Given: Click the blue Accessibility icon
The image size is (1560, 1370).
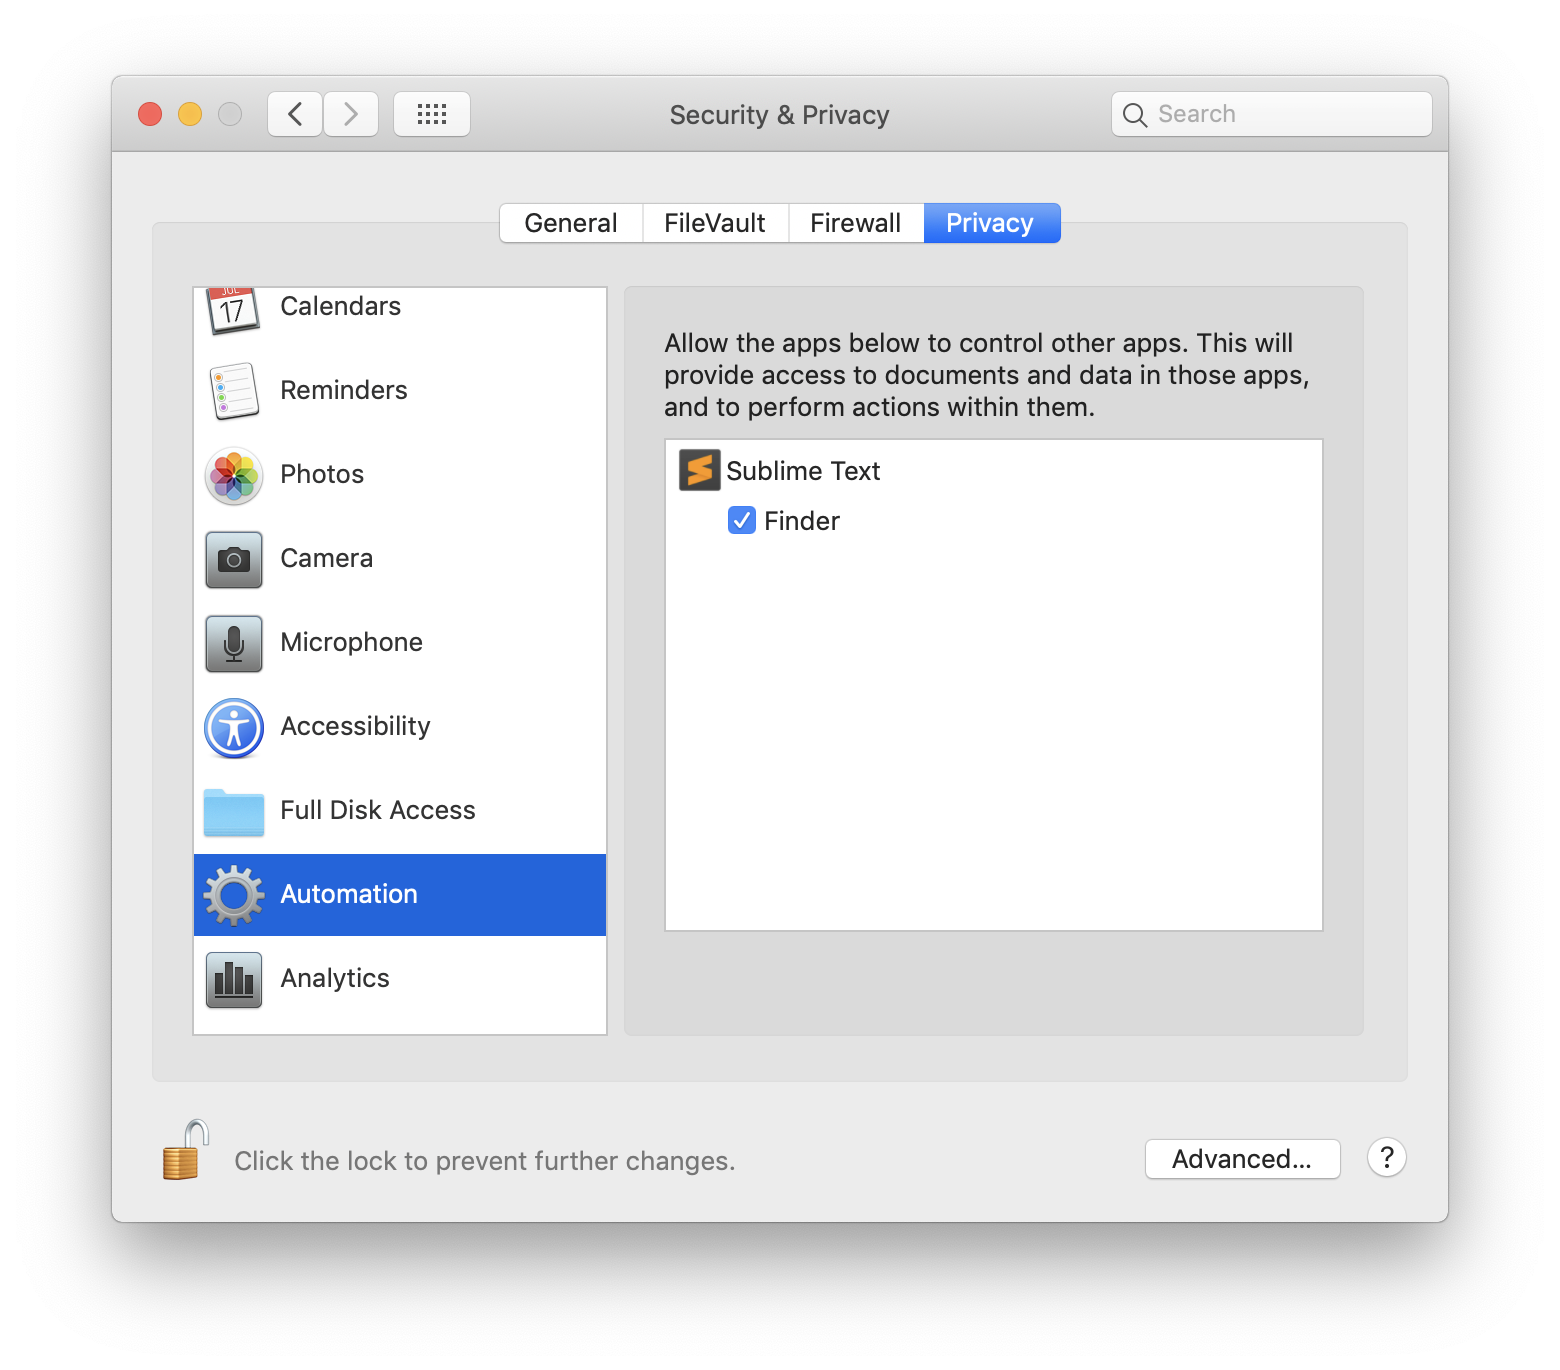Looking at the screenshot, I should pos(233,727).
